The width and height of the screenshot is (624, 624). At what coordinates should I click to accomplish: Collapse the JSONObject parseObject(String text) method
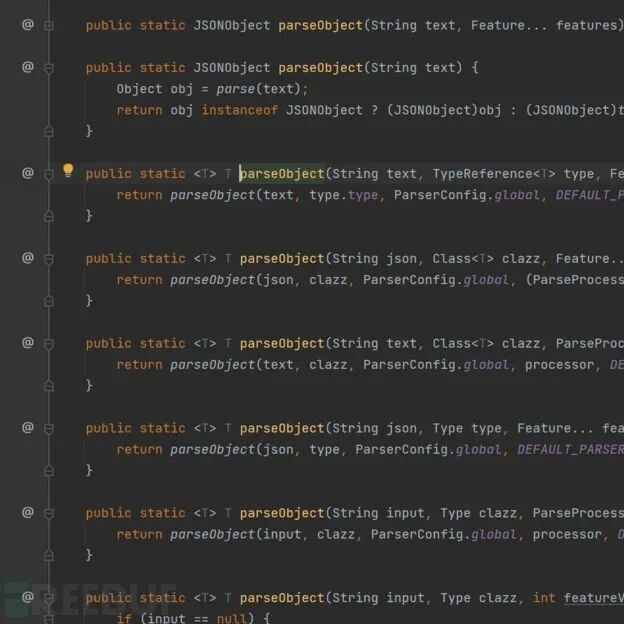(x=49, y=68)
